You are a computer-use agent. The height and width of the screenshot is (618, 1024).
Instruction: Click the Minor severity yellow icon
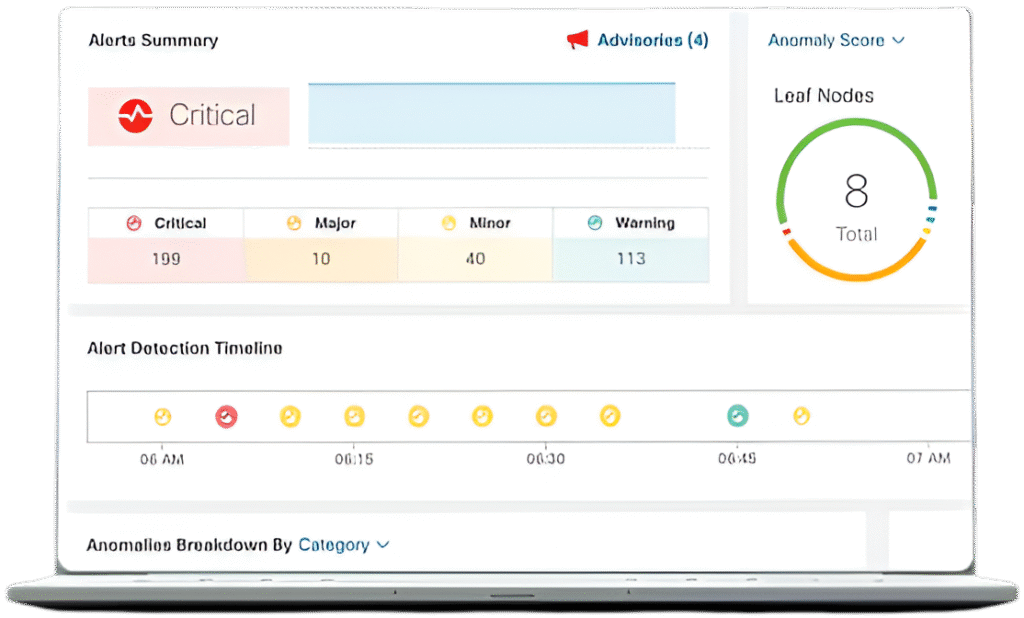point(450,223)
